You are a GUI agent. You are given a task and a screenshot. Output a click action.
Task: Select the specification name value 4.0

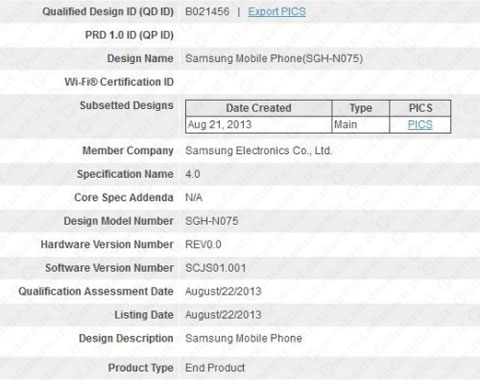click(x=193, y=174)
